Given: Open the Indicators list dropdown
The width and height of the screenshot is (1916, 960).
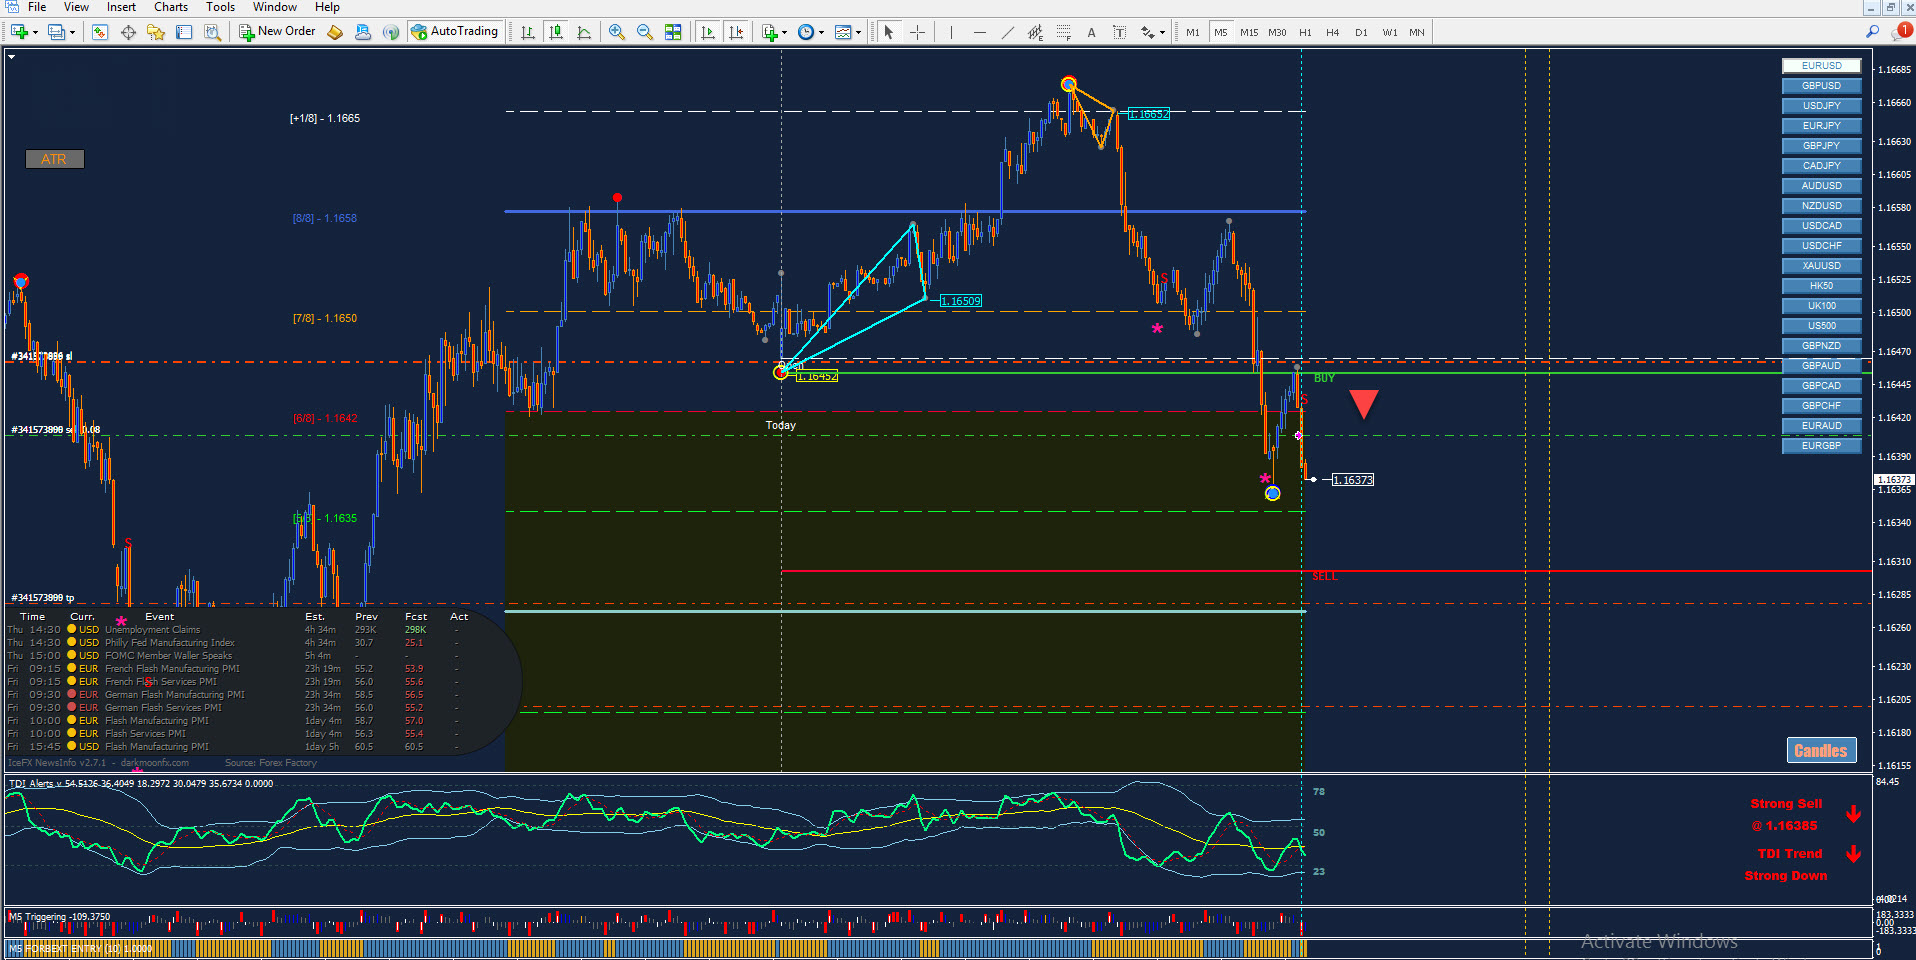Looking at the screenshot, I should (x=775, y=32).
